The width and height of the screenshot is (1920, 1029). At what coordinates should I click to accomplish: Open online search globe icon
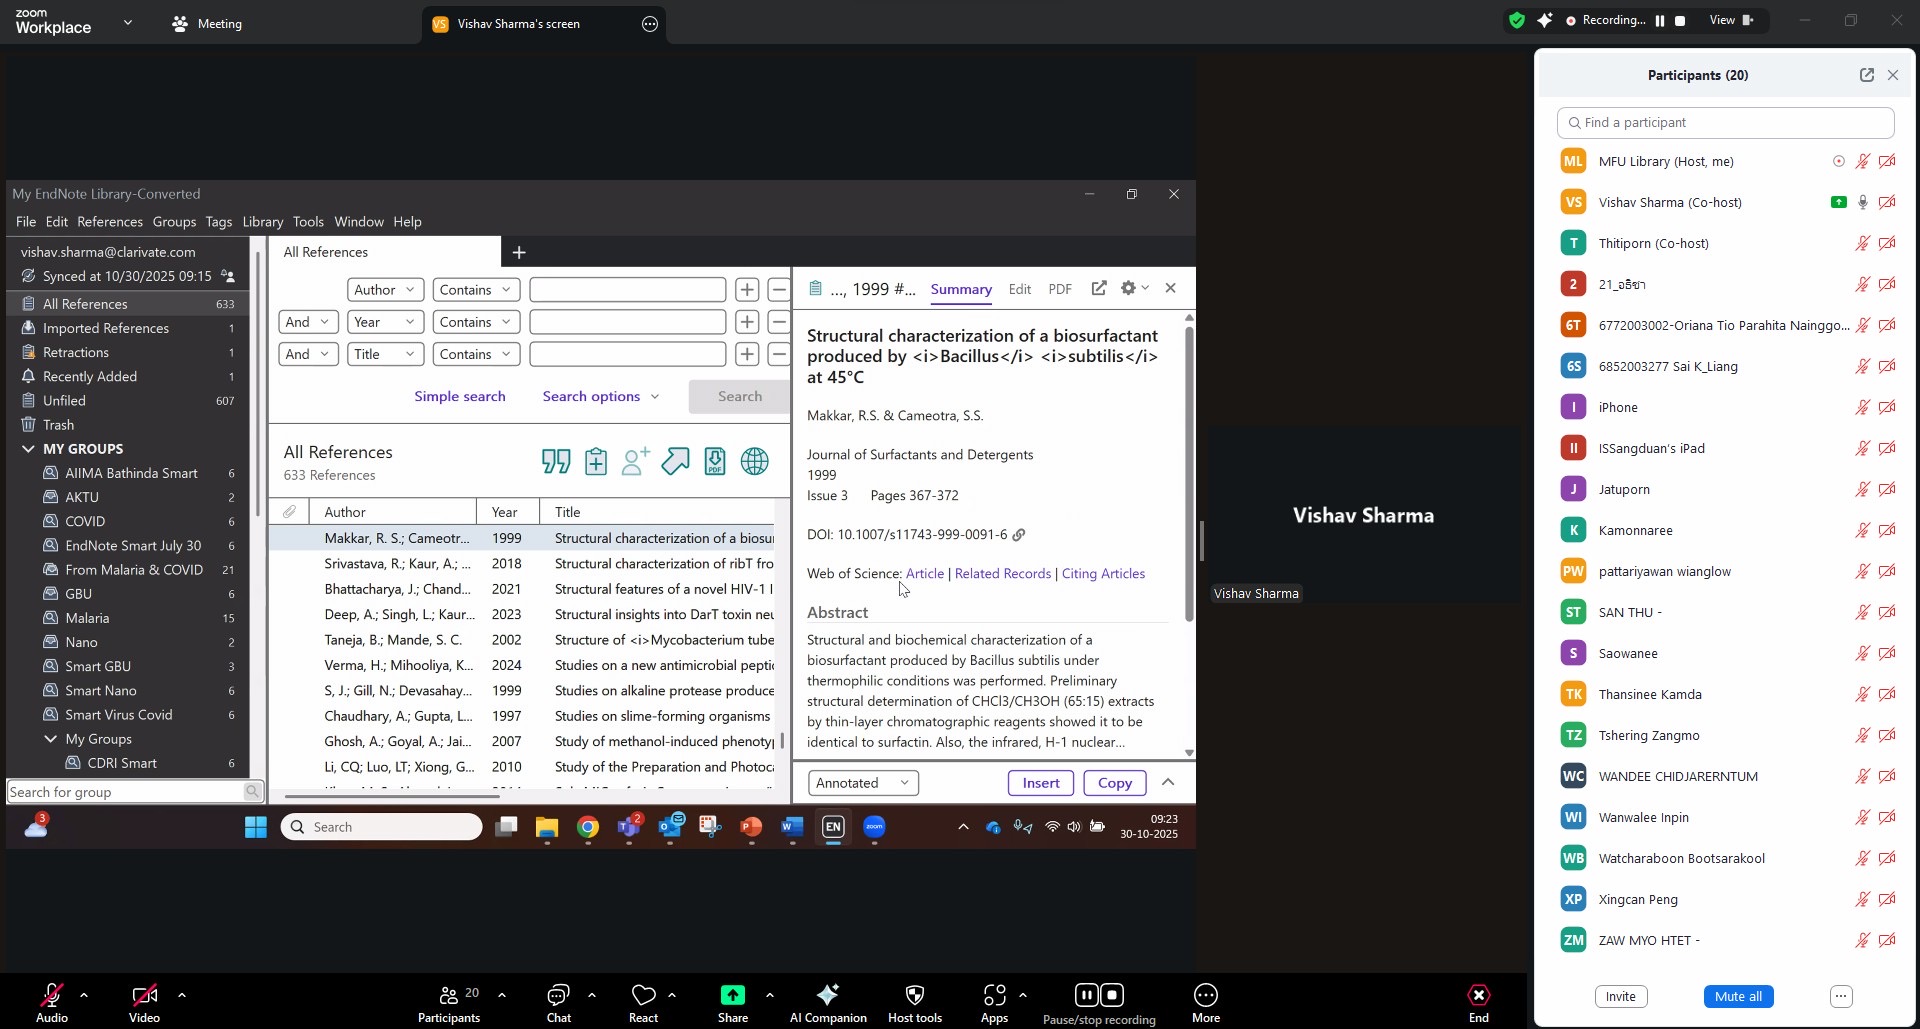tap(755, 461)
